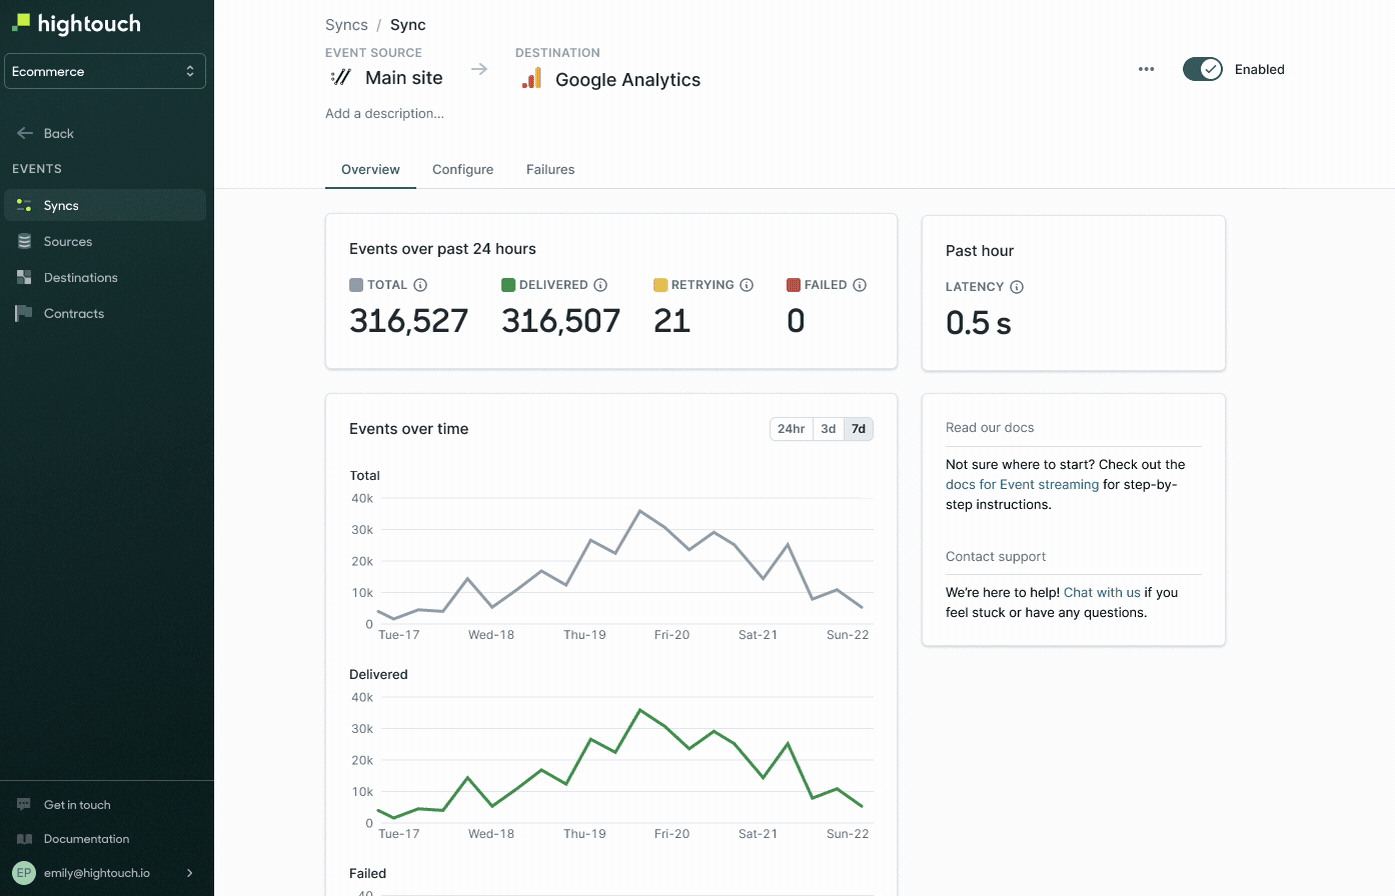Click the TOTAL info icon
Viewport: 1395px width, 896px height.
click(421, 285)
